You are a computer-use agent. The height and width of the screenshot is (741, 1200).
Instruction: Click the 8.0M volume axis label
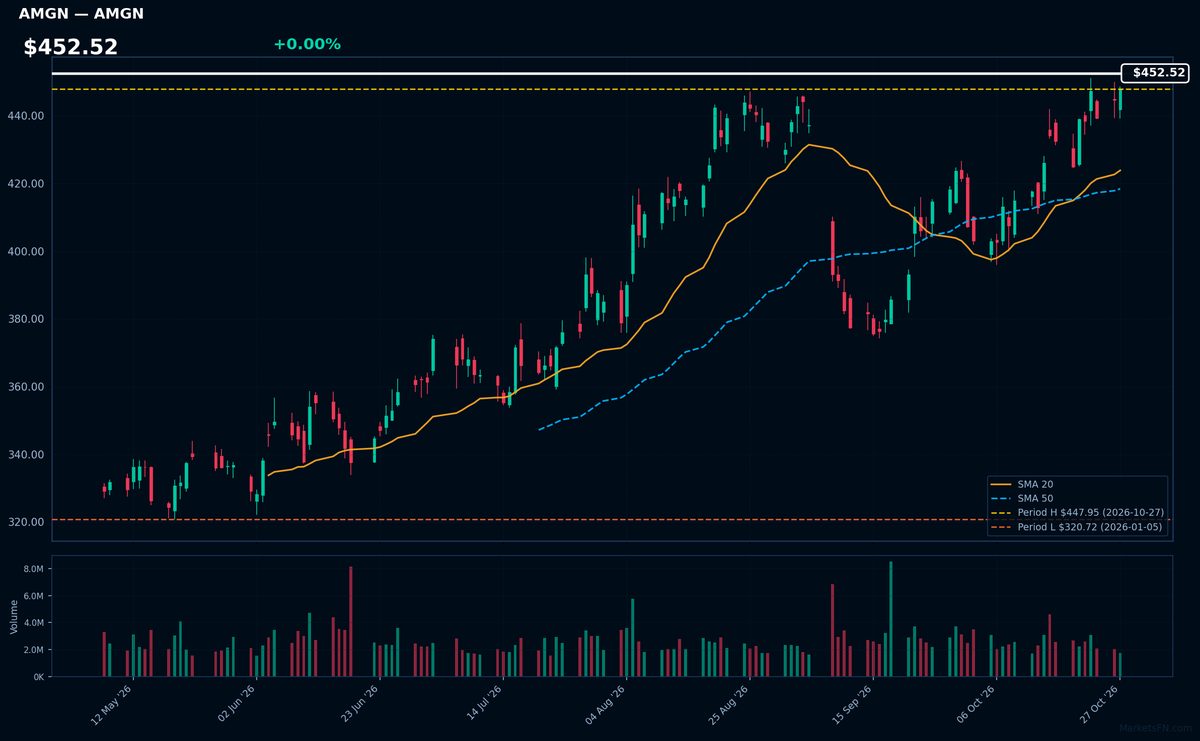(x=33, y=569)
